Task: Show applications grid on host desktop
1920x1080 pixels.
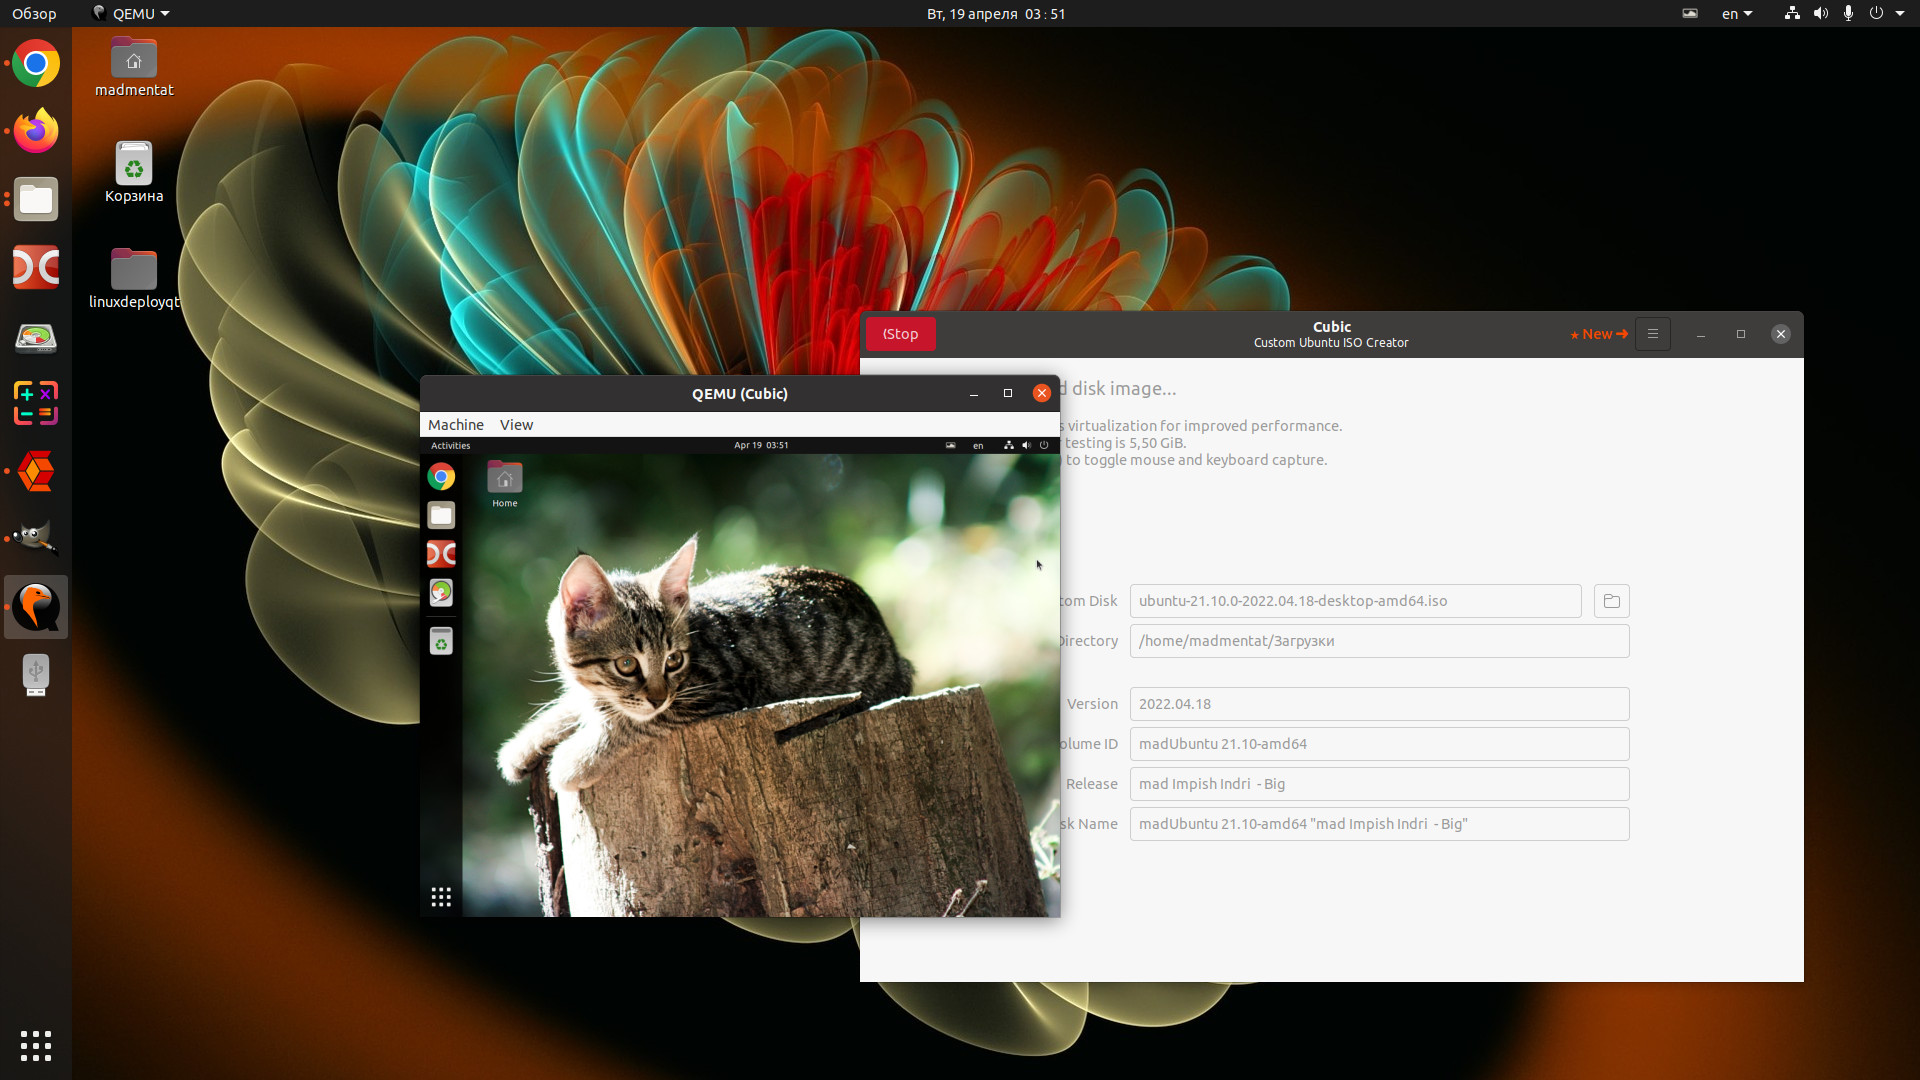Action: [36, 1045]
